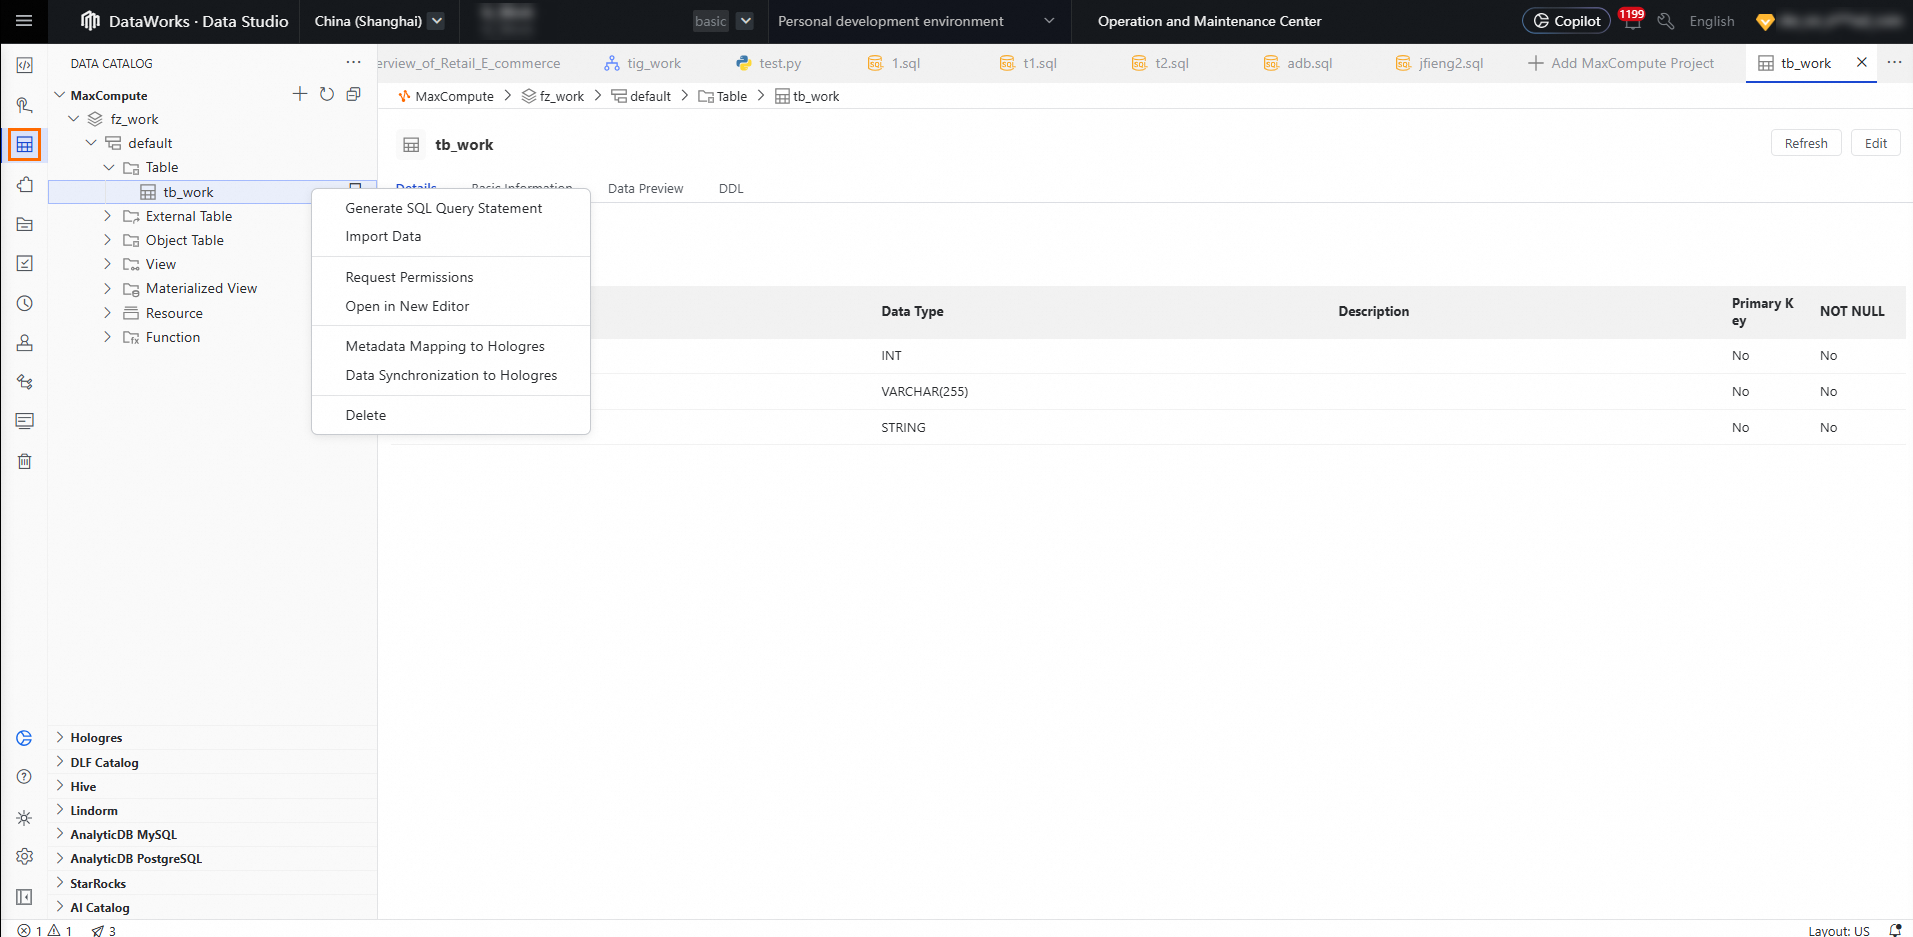Image resolution: width=1913 pixels, height=937 pixels.
Task: Click the checklist icon in the left sidebar
Action: tap(25, 263)
